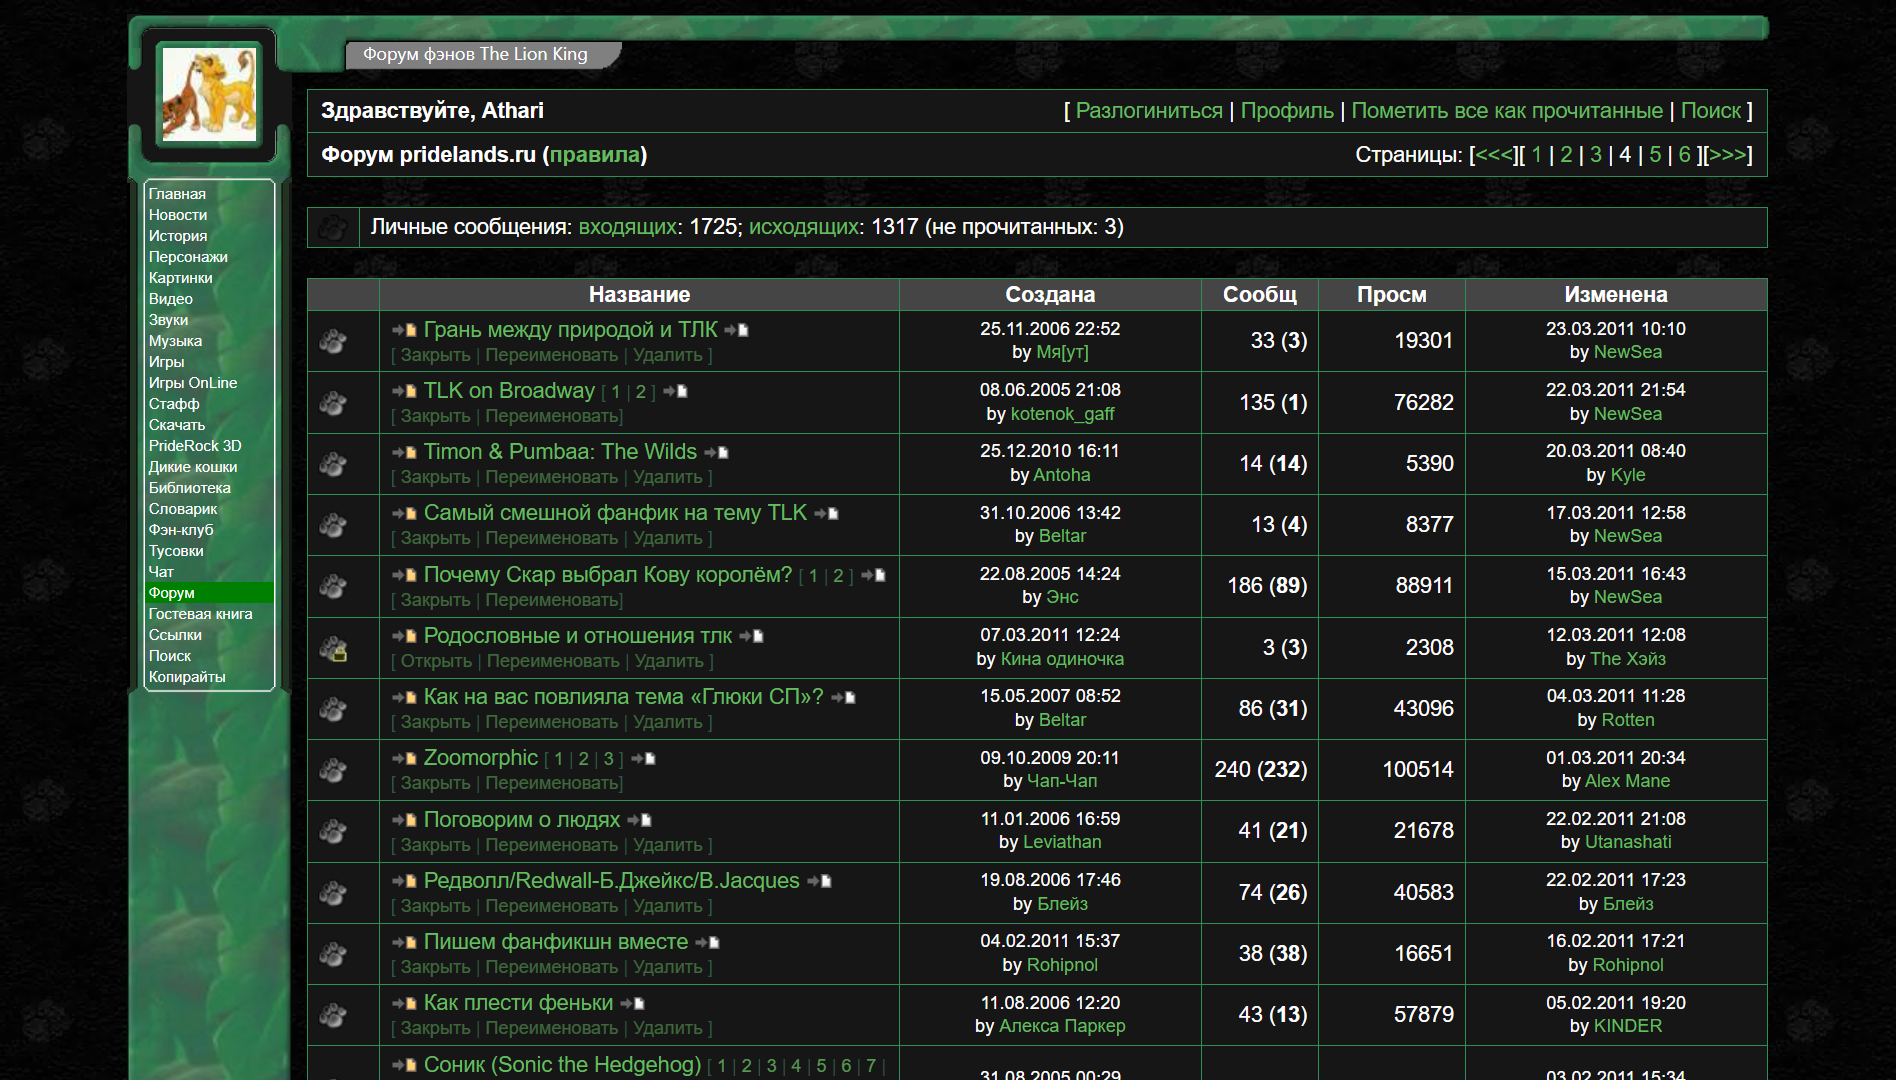Select Чат in the sidebar menu
Image resolution: width=1896 pixels, height=1080 pixels.
click(161, 572)
